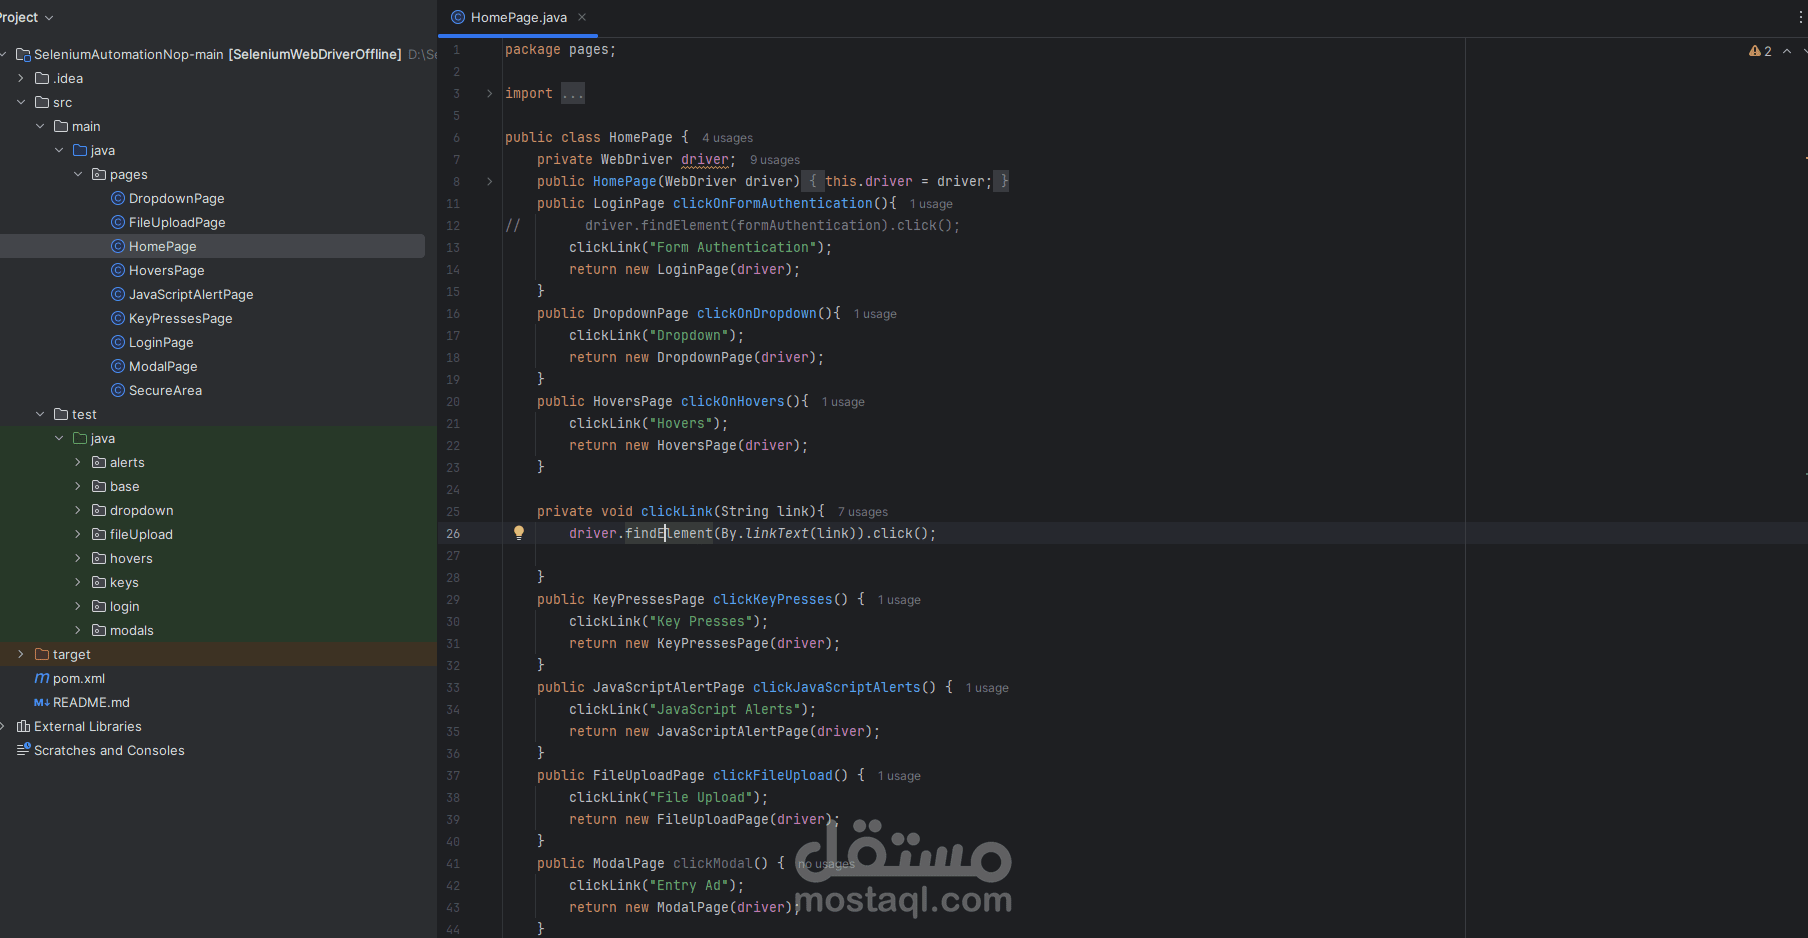Expand the .idea folder
The image size is (1808, 938).
point(21,78)
